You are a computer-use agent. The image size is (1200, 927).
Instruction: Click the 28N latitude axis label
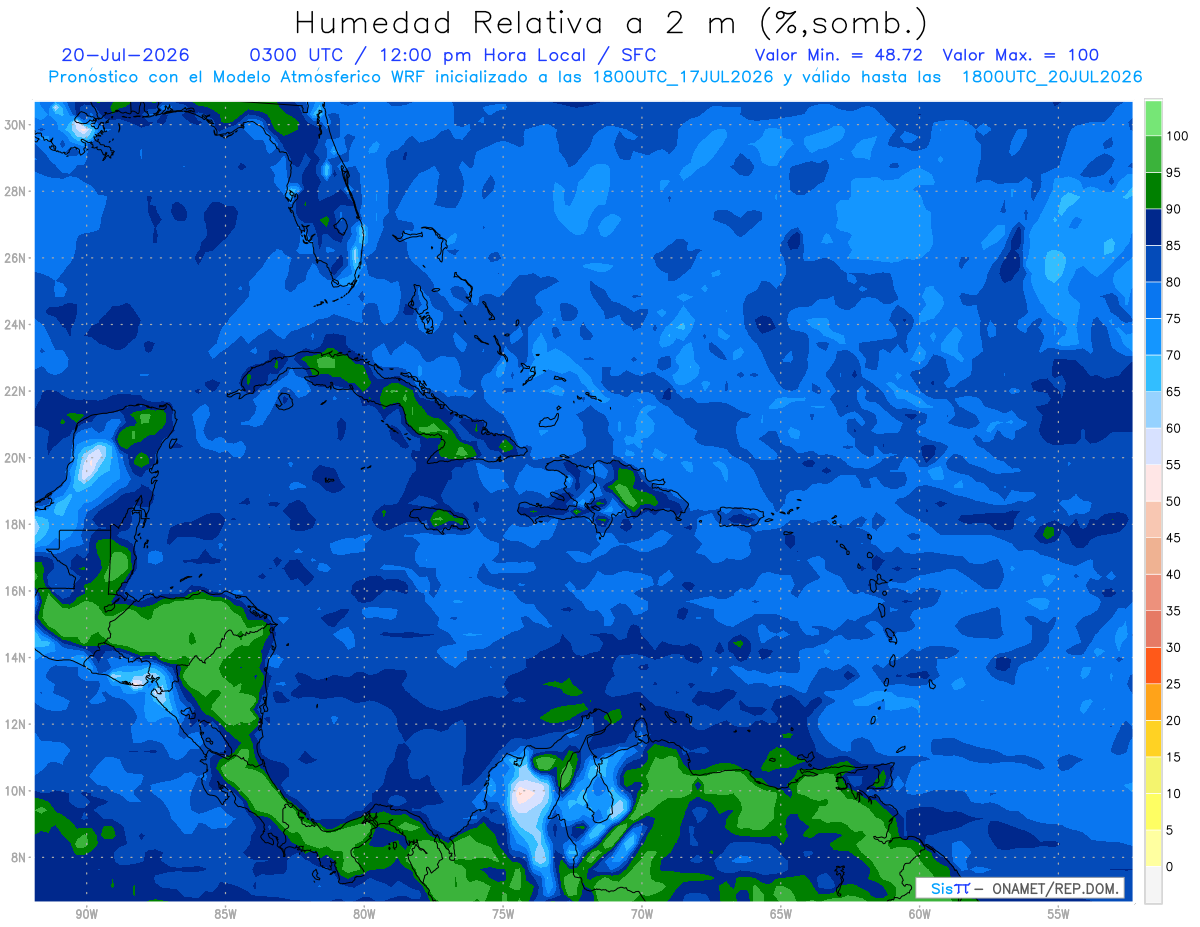click(16, 191)
